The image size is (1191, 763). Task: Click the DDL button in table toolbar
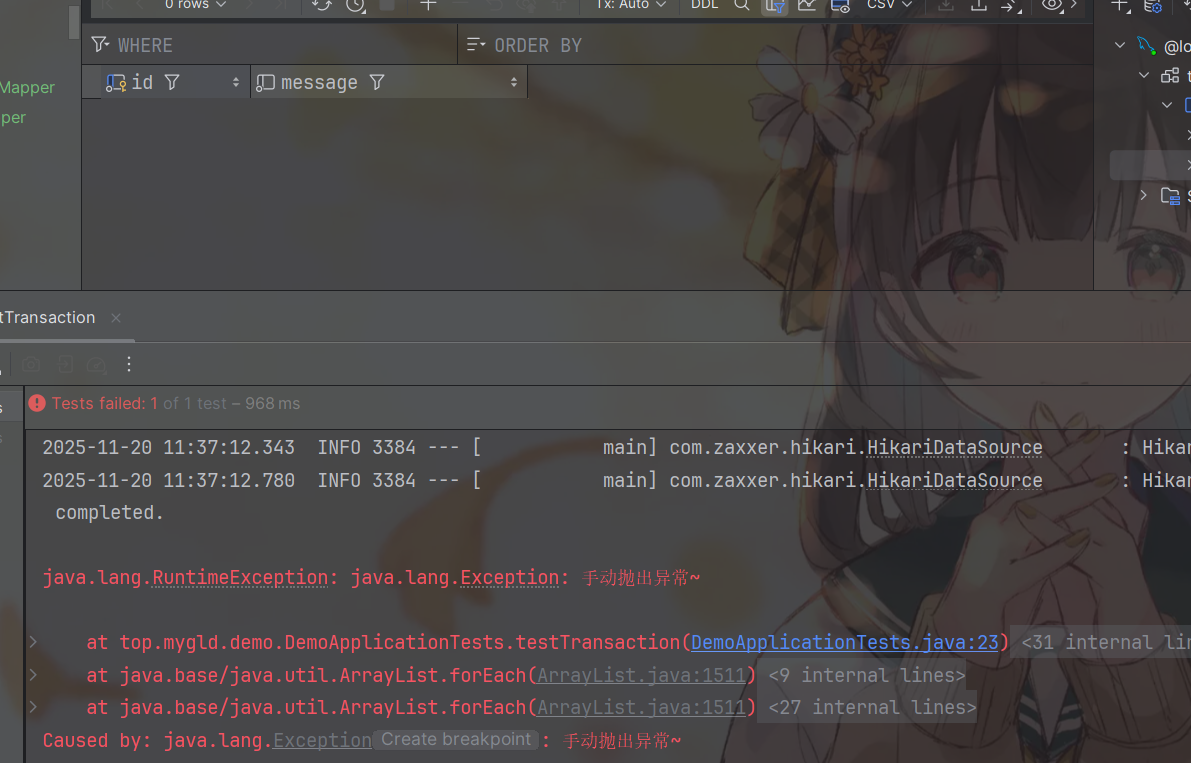point(704,5)
